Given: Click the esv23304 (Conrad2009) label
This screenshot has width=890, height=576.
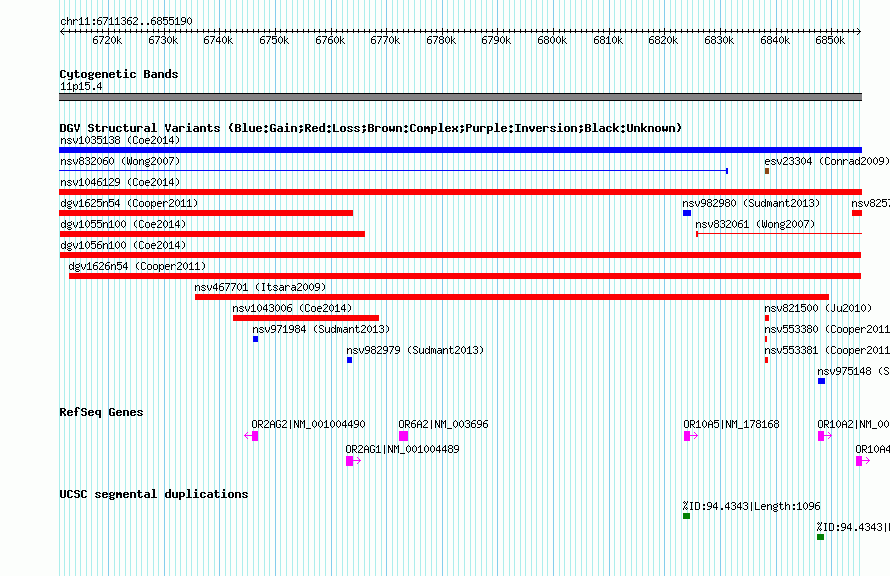Looking at the screenshot, I should [x=826, y=161].
